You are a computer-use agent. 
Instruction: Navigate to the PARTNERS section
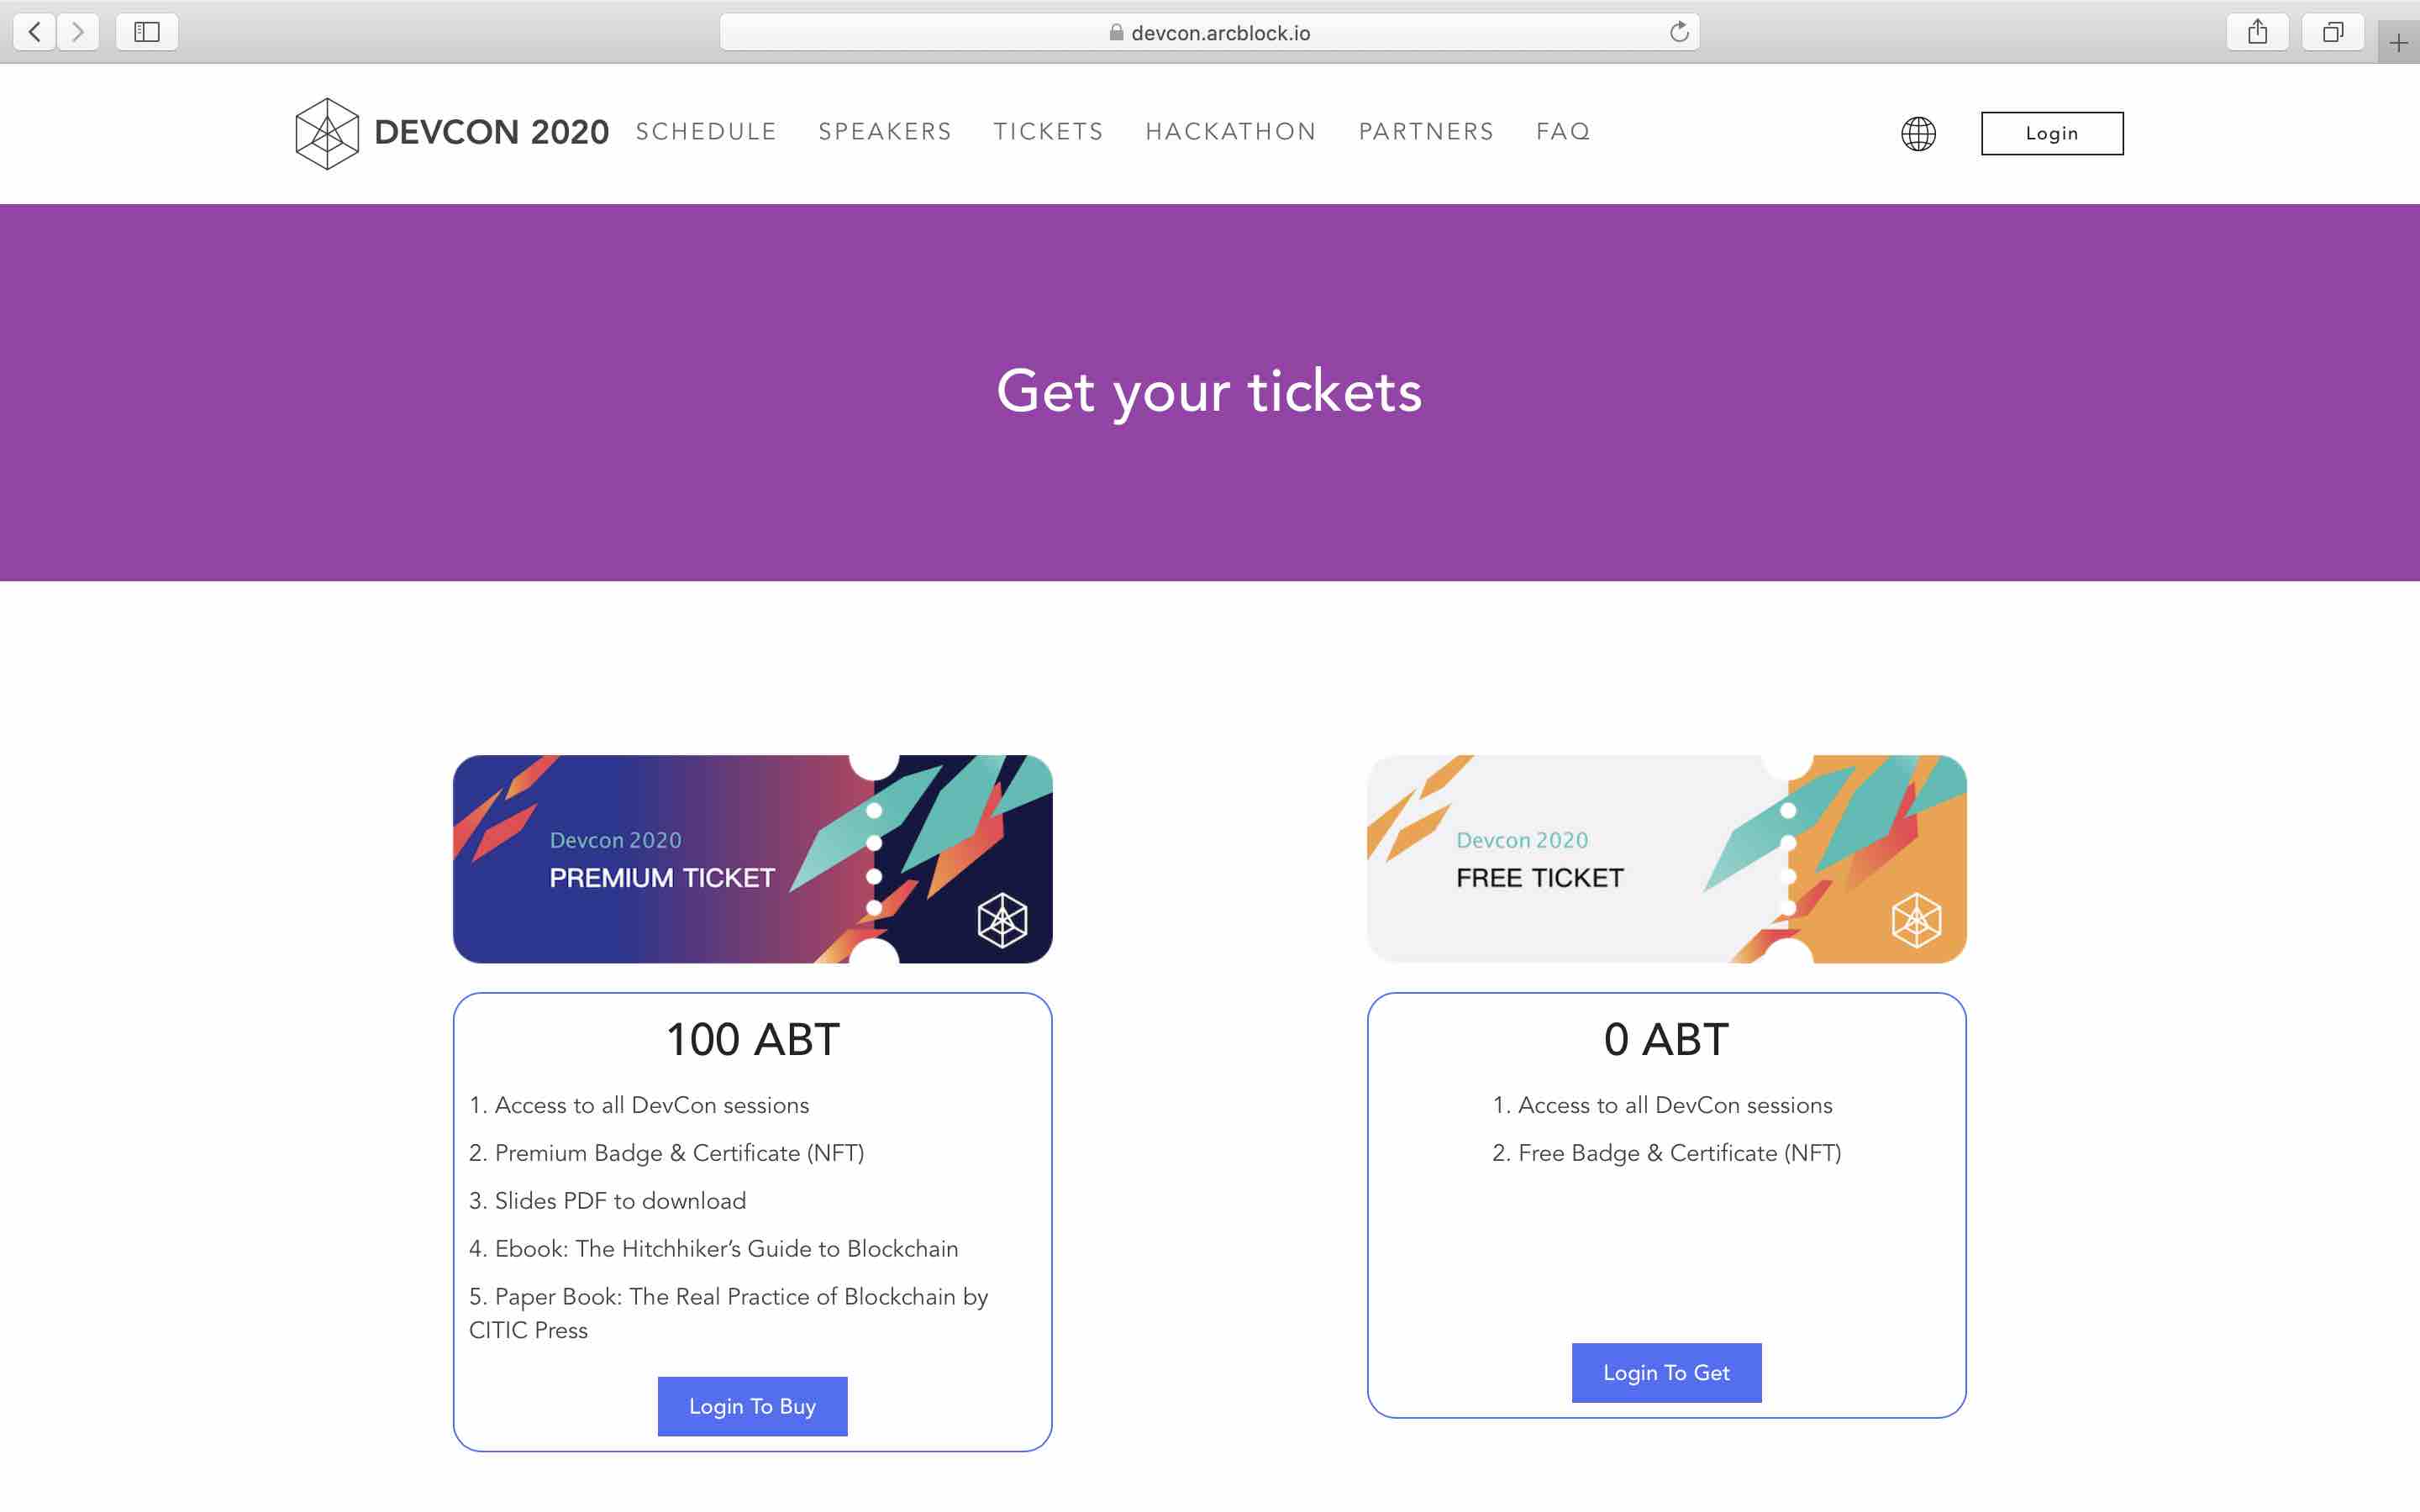point(1426,132)
